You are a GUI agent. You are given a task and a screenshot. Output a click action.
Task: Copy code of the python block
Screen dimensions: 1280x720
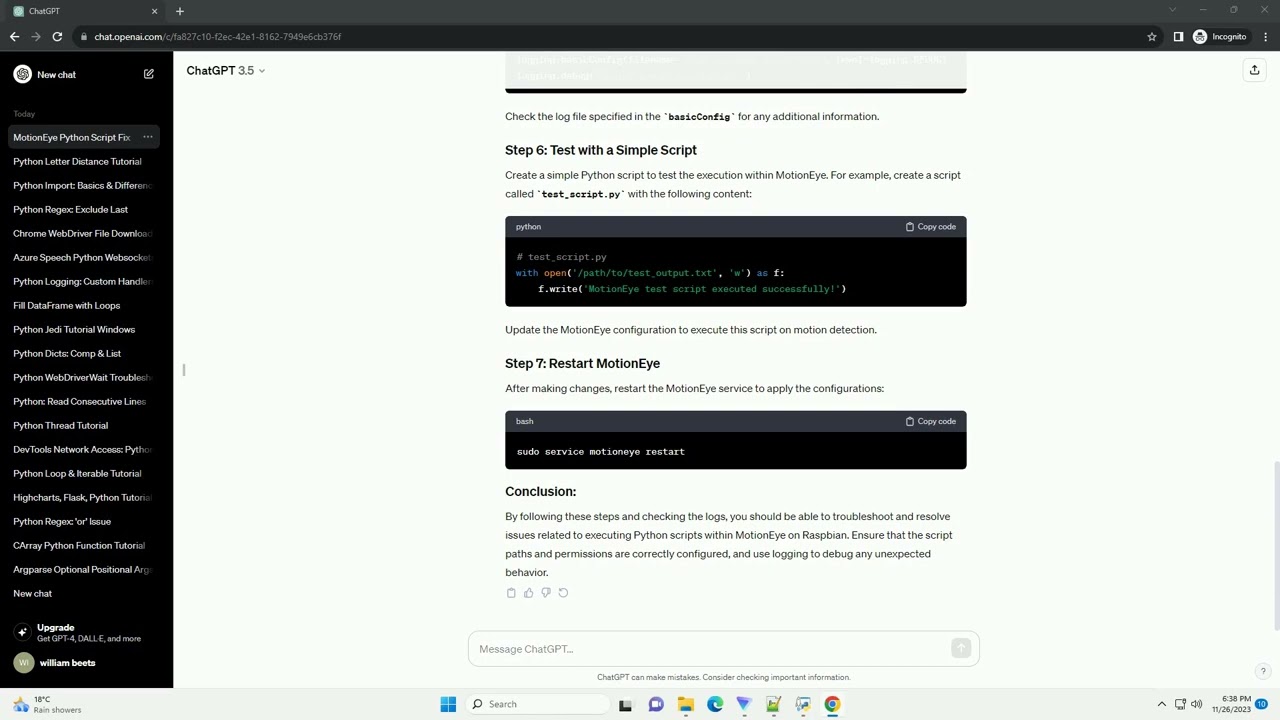tap(931, 227)
